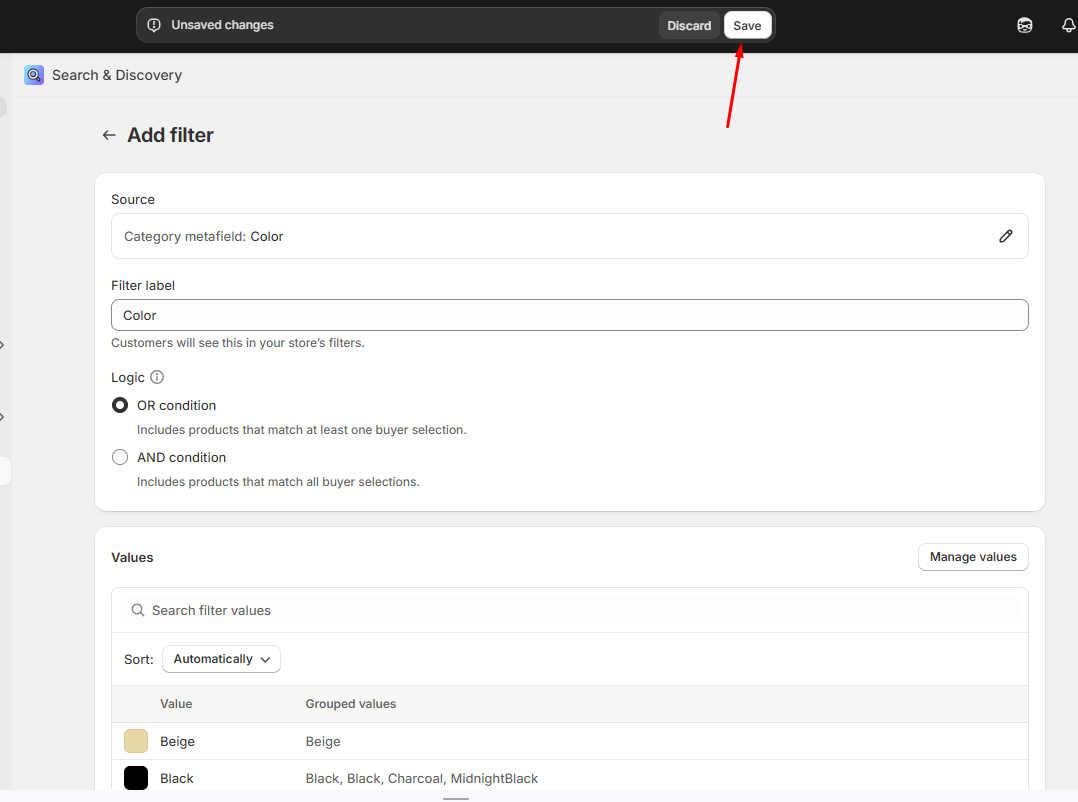
Task: Open the Sort Automatically dropdown
Action: coord(221,659)
